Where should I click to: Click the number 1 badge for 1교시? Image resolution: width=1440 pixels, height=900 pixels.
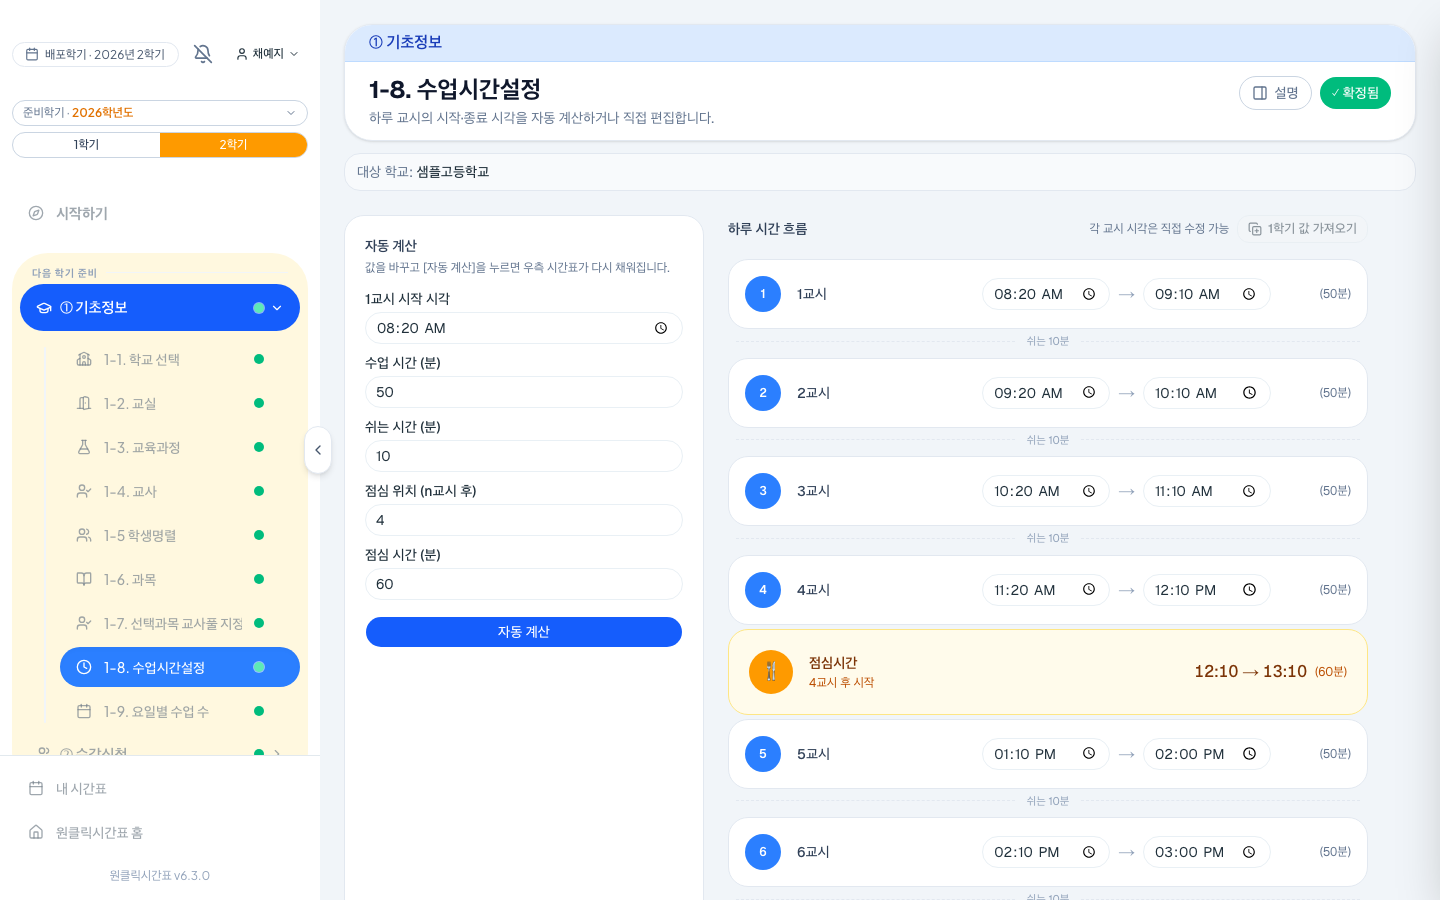point(763,294)
